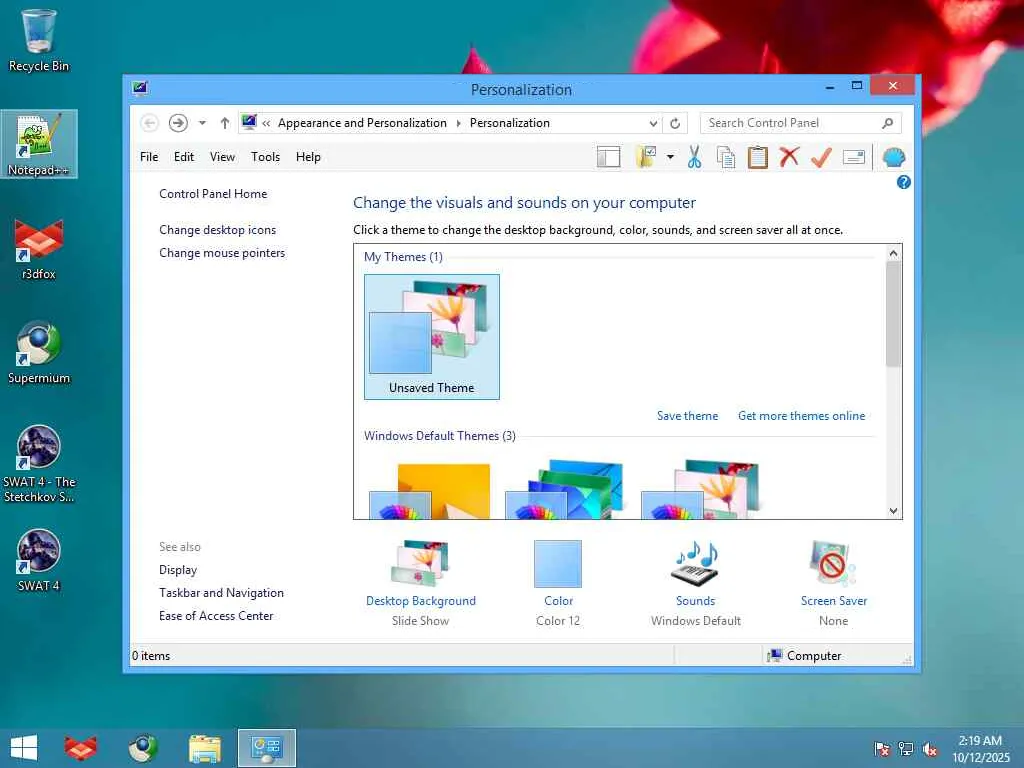
Task: Click the folder options toolbar icon
Action: click(x=646, y=157)
